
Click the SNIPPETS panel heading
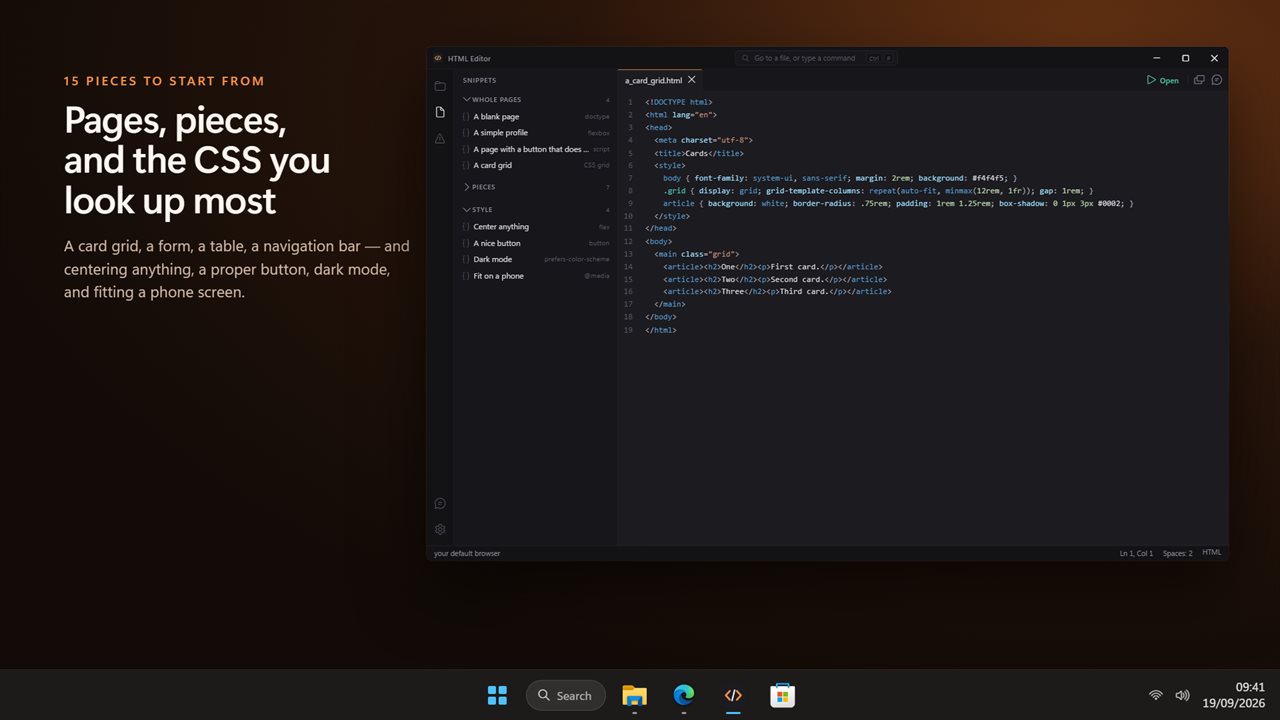pos(479,80)
